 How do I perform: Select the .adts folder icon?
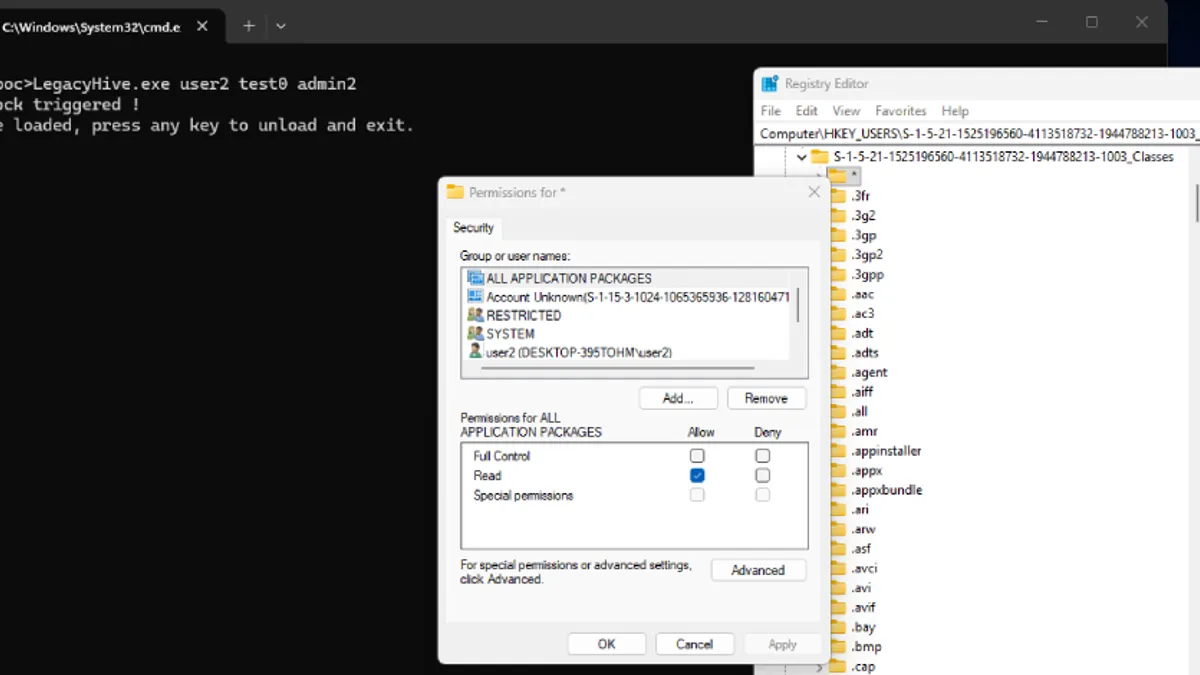pyautogui.click(x=839, y=352)
